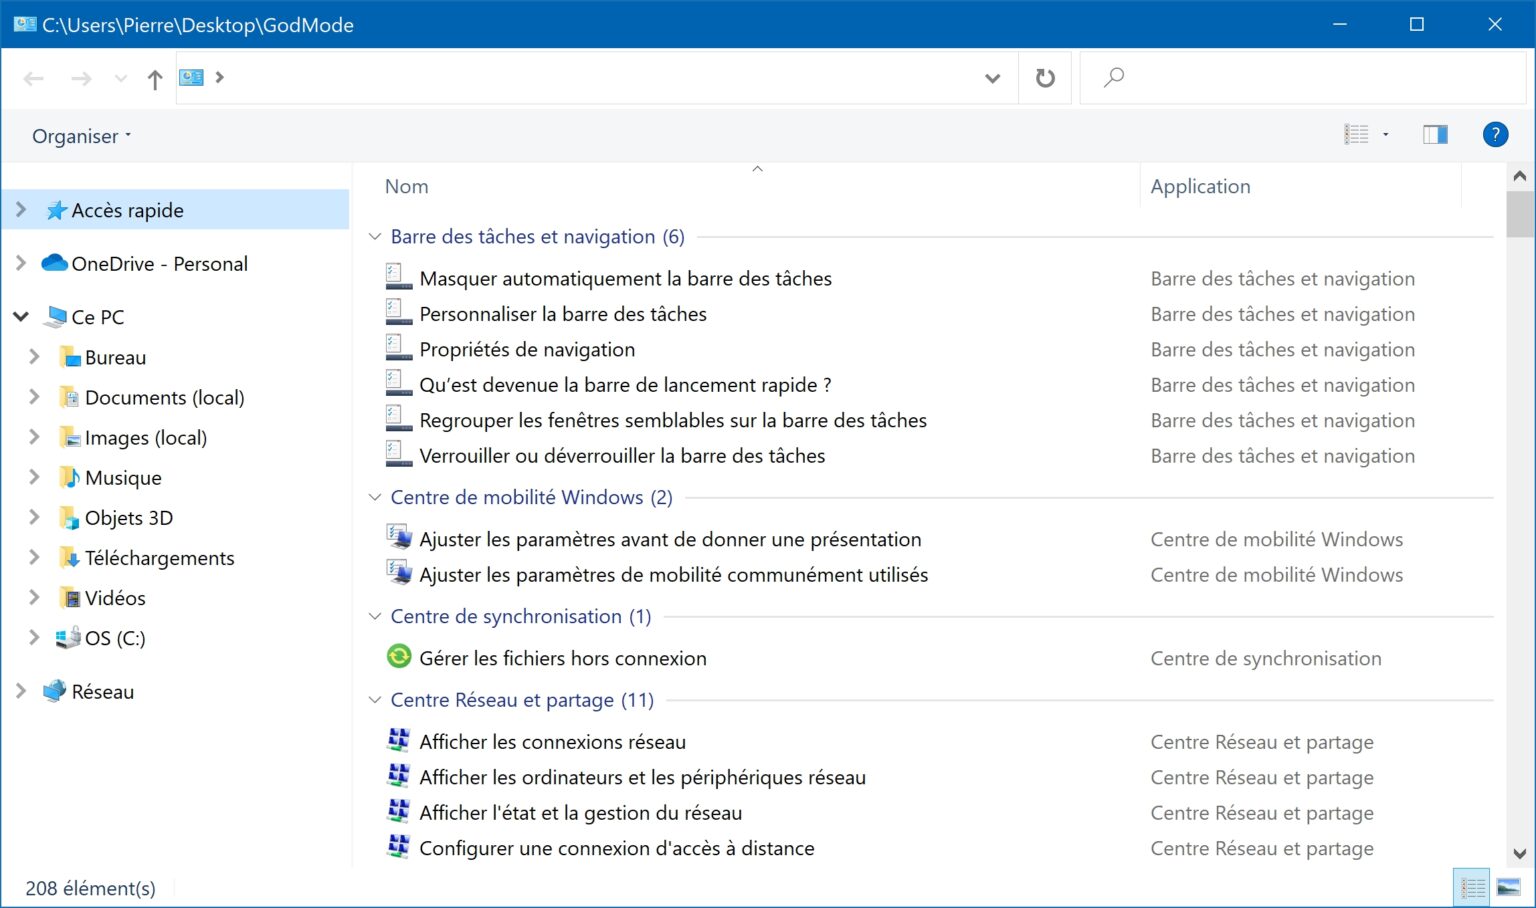Collapse the "Centre Réseau et partage (11)" group
Screen dimensions: 1536x908
(x=374, y=701)
